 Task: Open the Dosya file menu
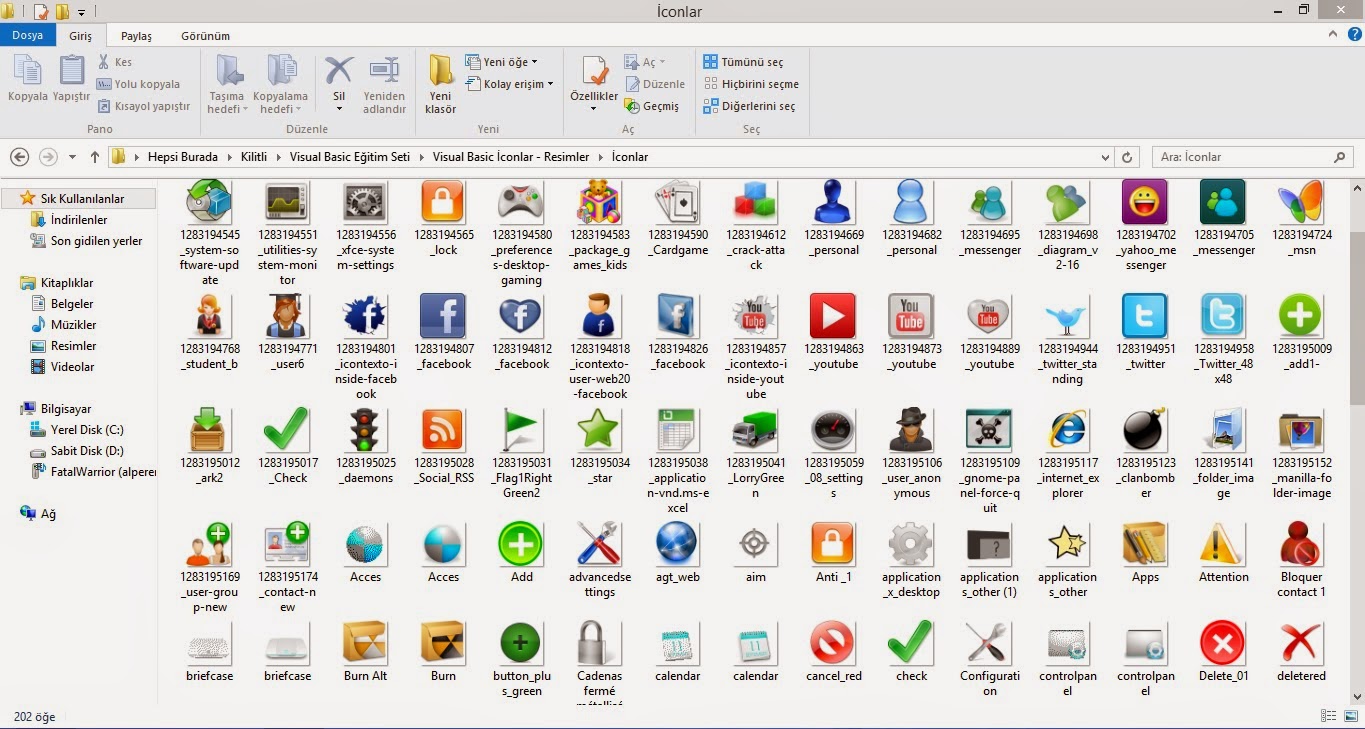28,35
